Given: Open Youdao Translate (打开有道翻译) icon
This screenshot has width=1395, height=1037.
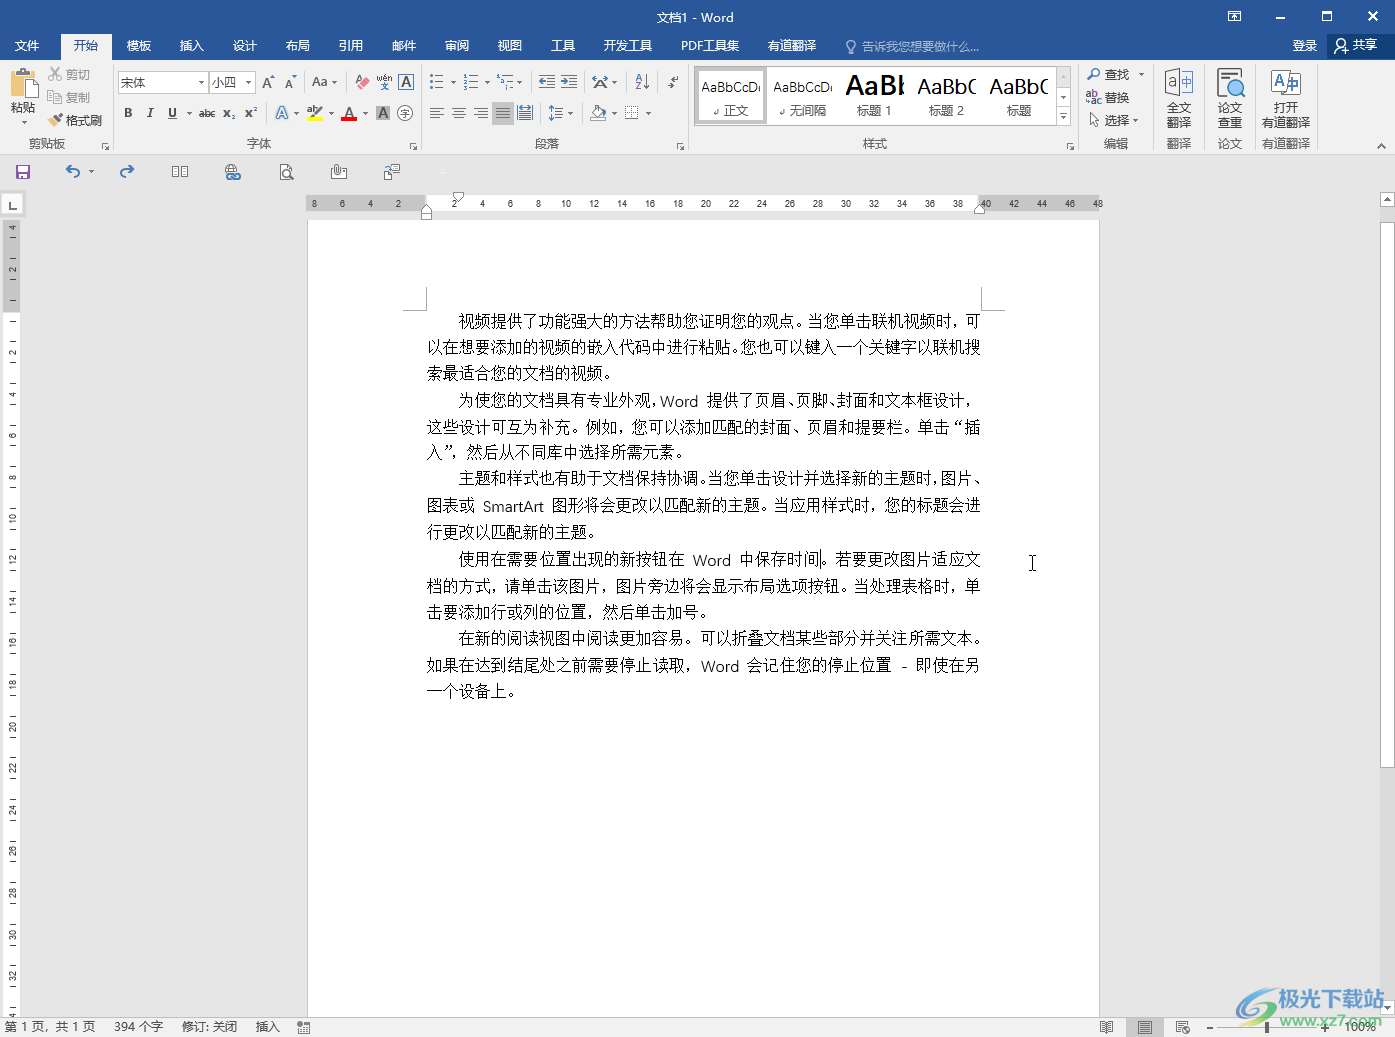Looking at the screenshot, I should [x=1286, y=99].
